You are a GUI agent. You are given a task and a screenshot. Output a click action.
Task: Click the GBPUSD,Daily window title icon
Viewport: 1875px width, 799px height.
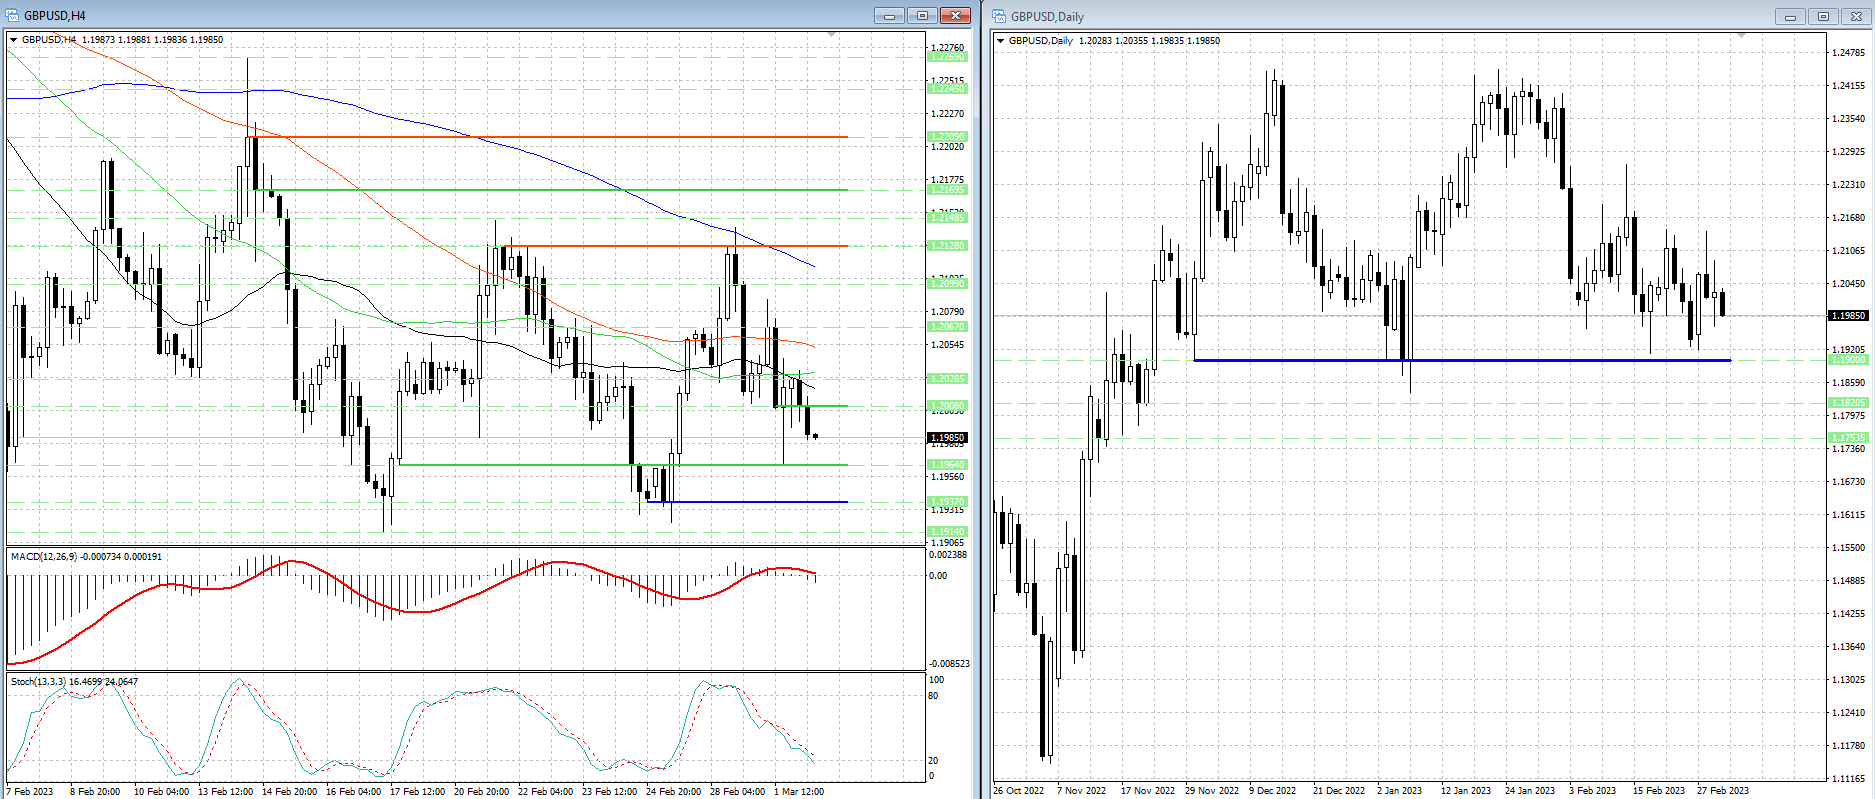click(x=1000, y=16)
